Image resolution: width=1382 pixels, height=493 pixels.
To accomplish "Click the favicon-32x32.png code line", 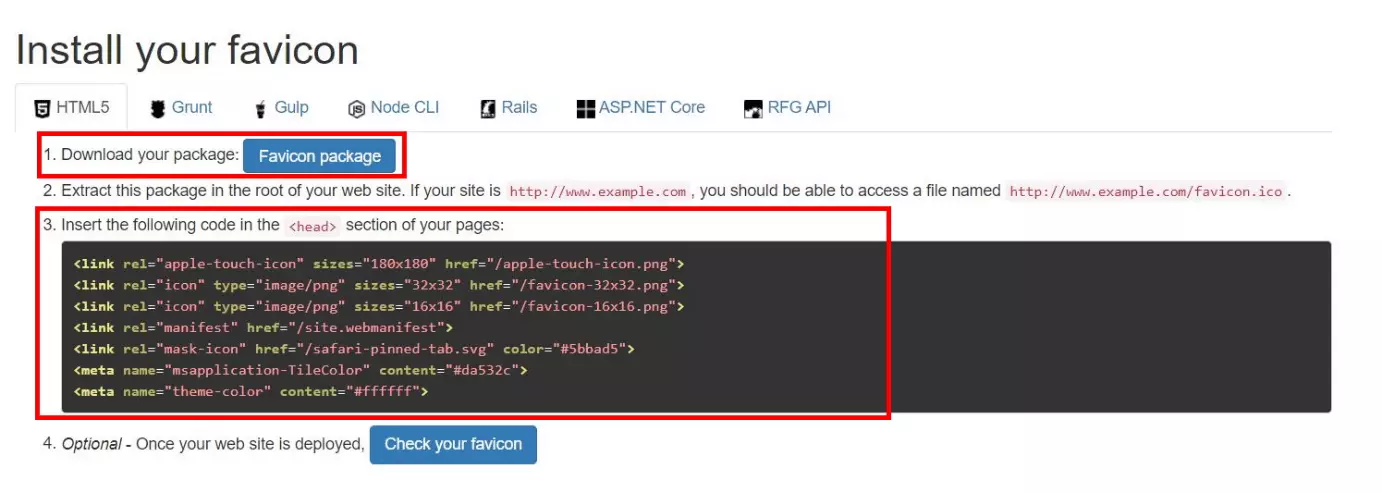I will 378,285.
